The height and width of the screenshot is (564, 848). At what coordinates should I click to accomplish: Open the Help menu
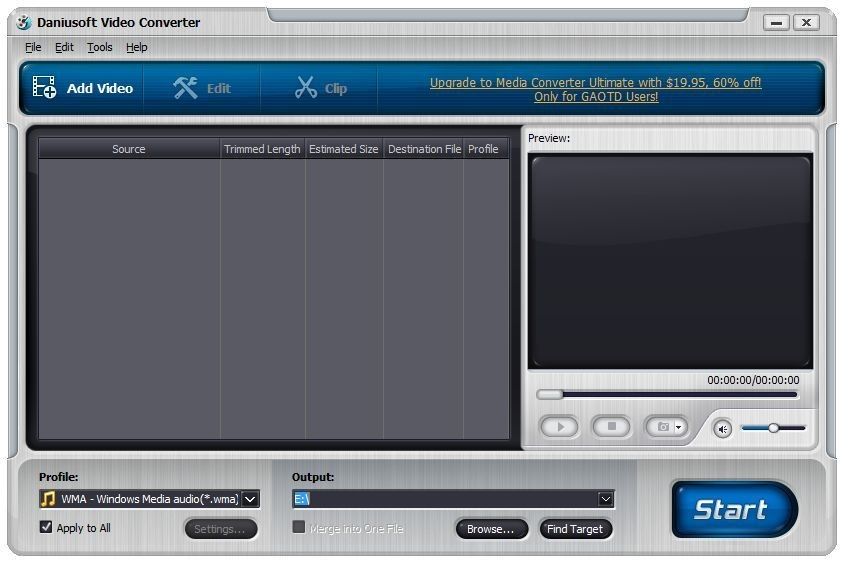pyautogui.click(x=137, y=48)
